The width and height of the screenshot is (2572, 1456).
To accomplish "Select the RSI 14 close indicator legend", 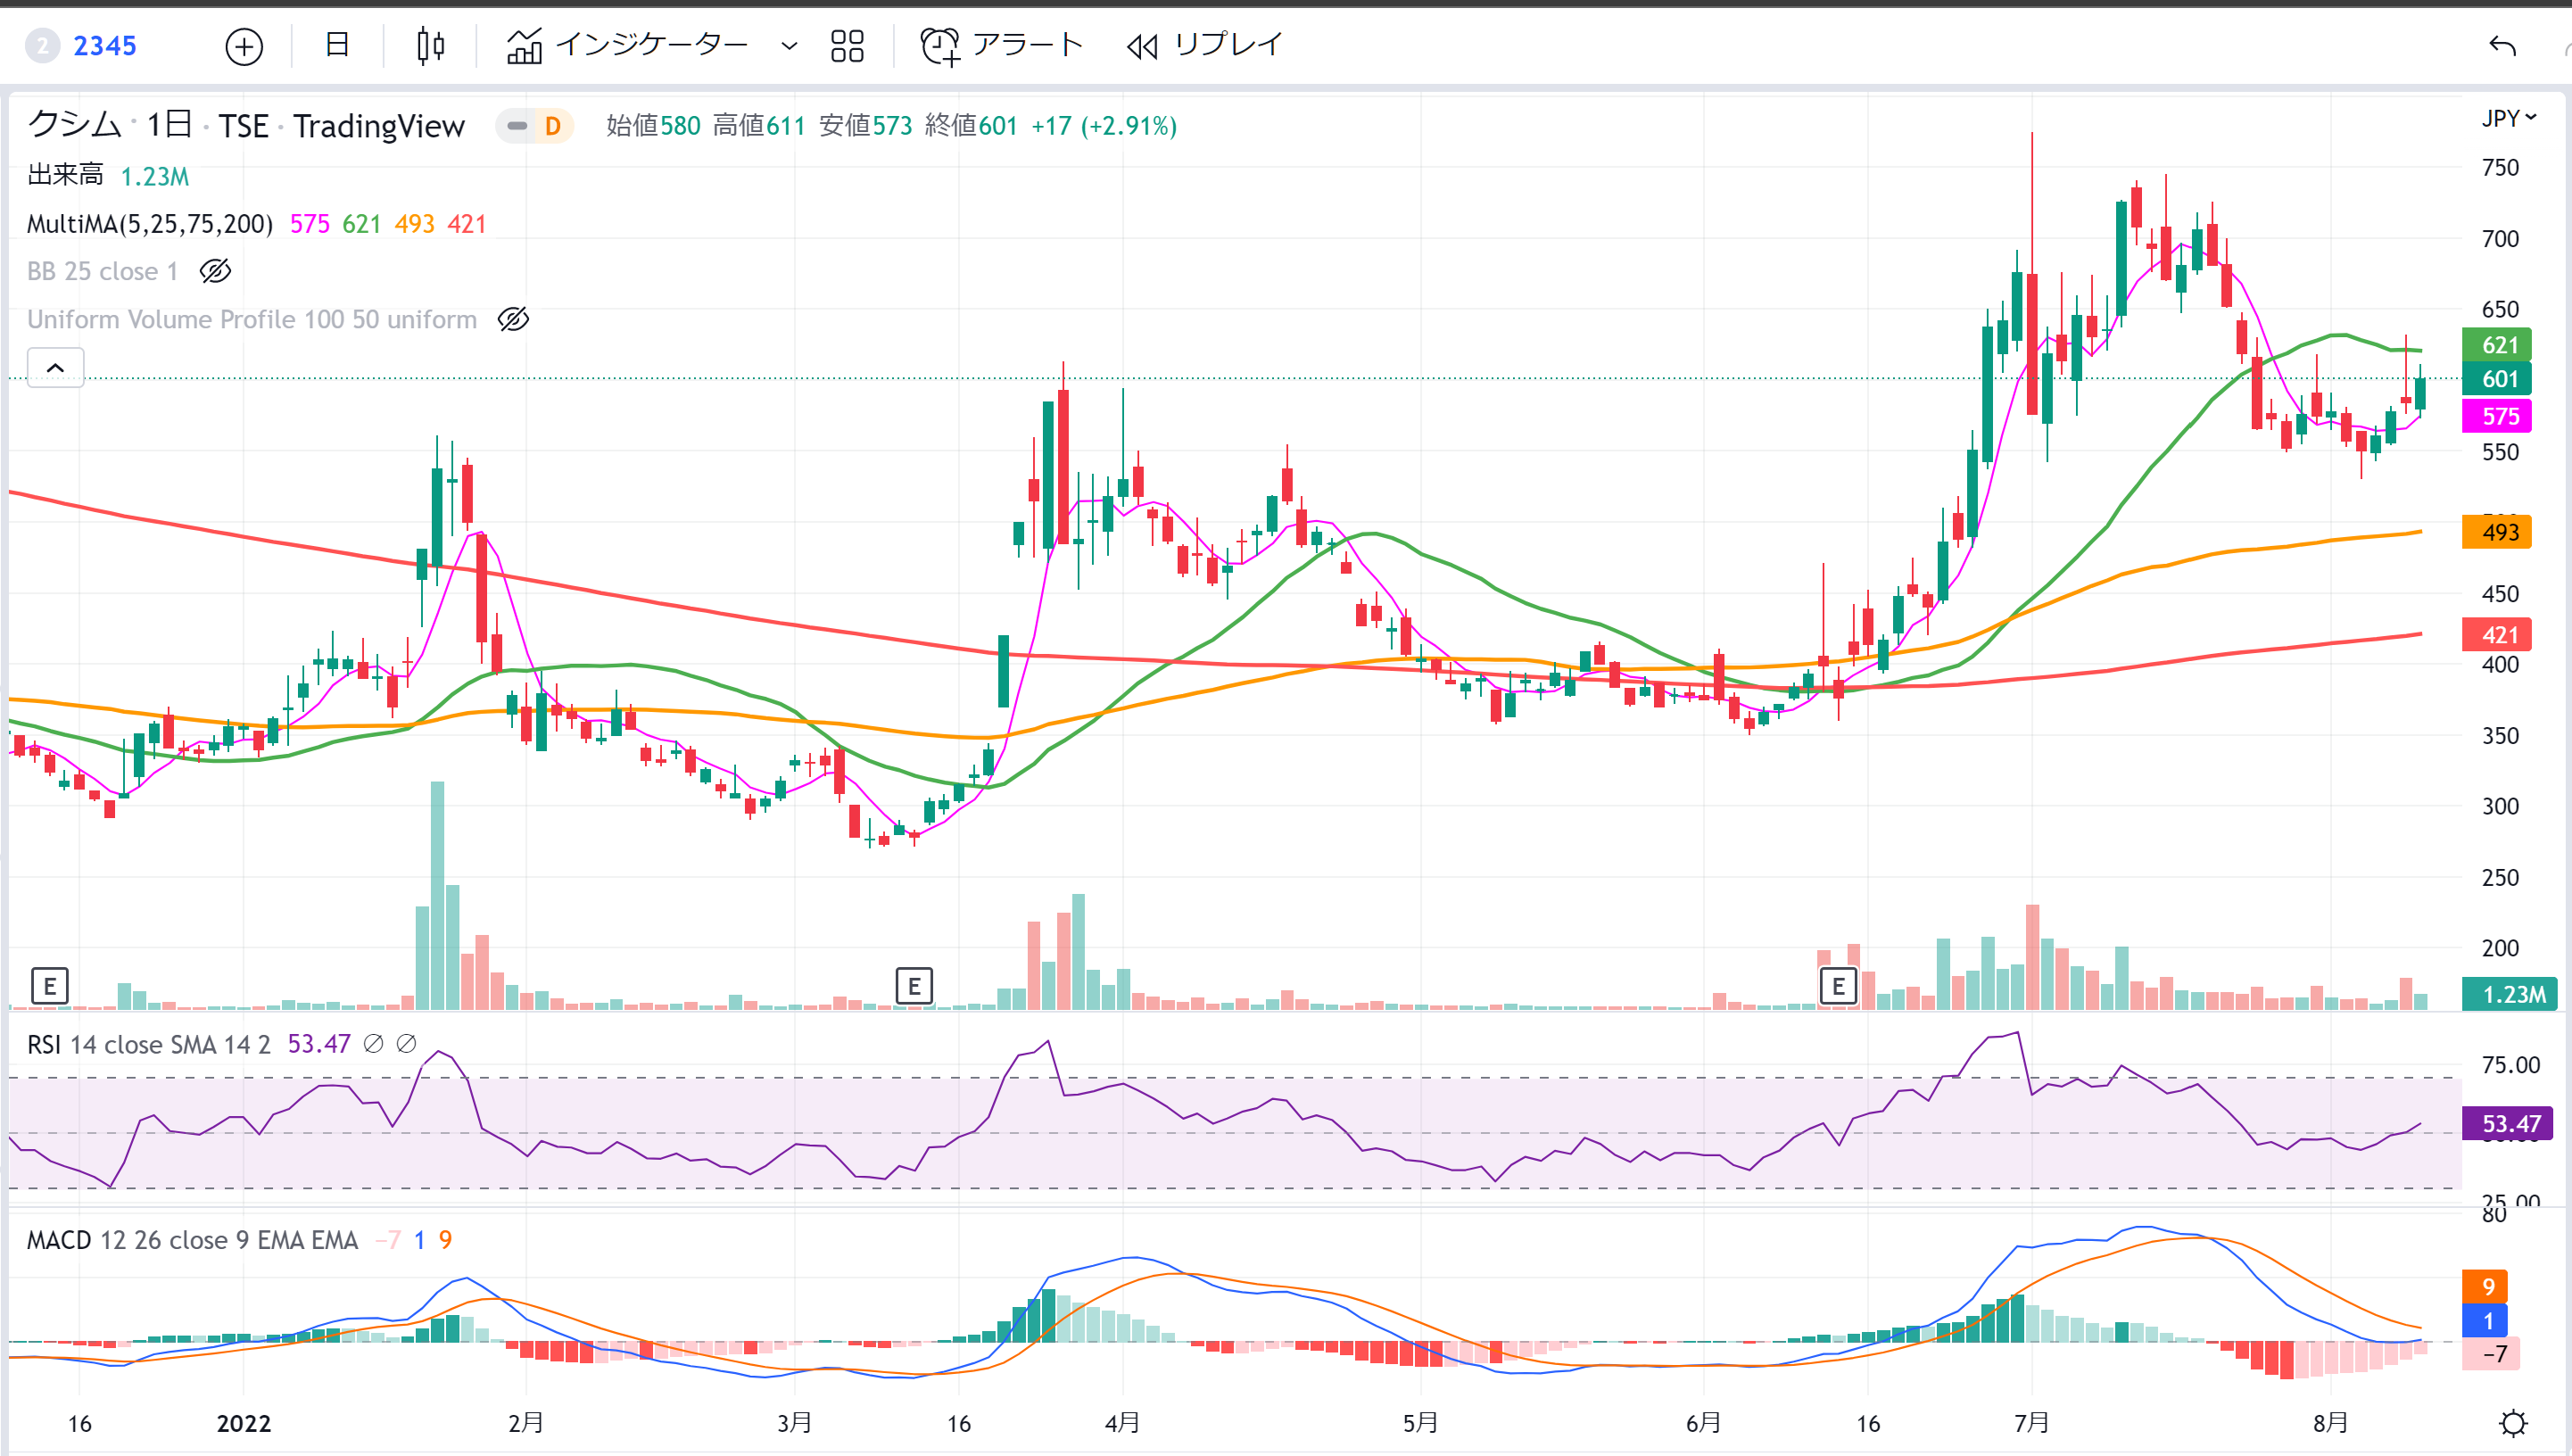I will tap(148, 1044).
